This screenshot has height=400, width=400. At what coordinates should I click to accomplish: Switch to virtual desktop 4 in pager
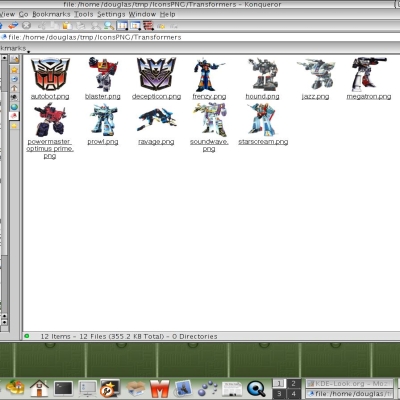click(x=293, y=394)
